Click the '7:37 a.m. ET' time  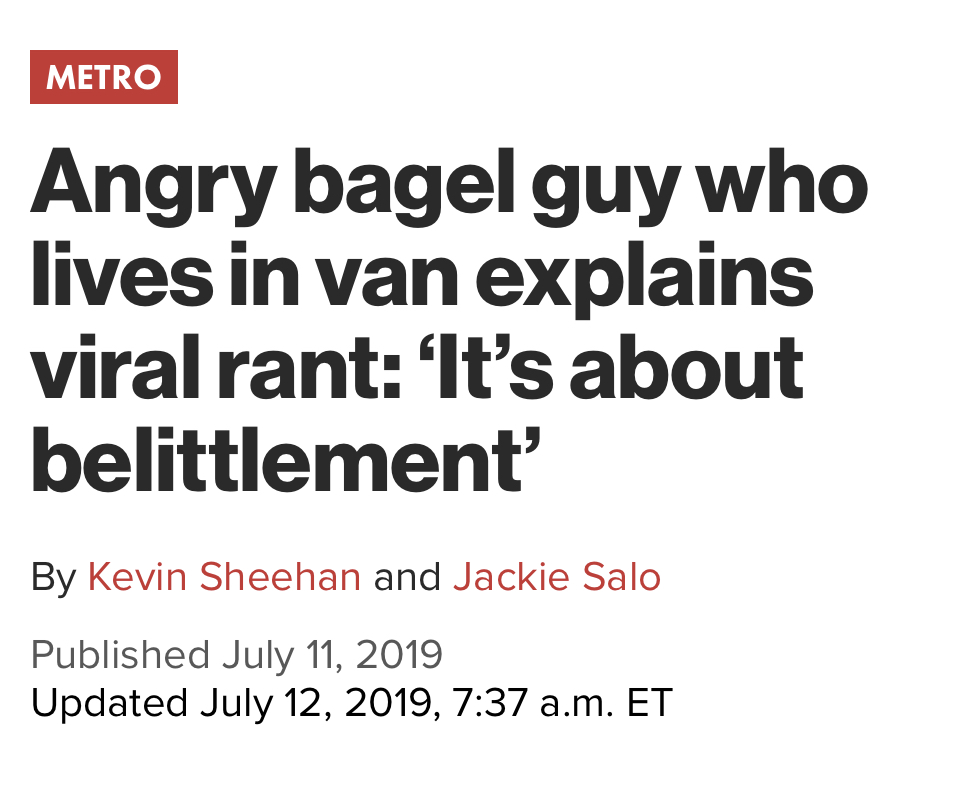[562, 703]
